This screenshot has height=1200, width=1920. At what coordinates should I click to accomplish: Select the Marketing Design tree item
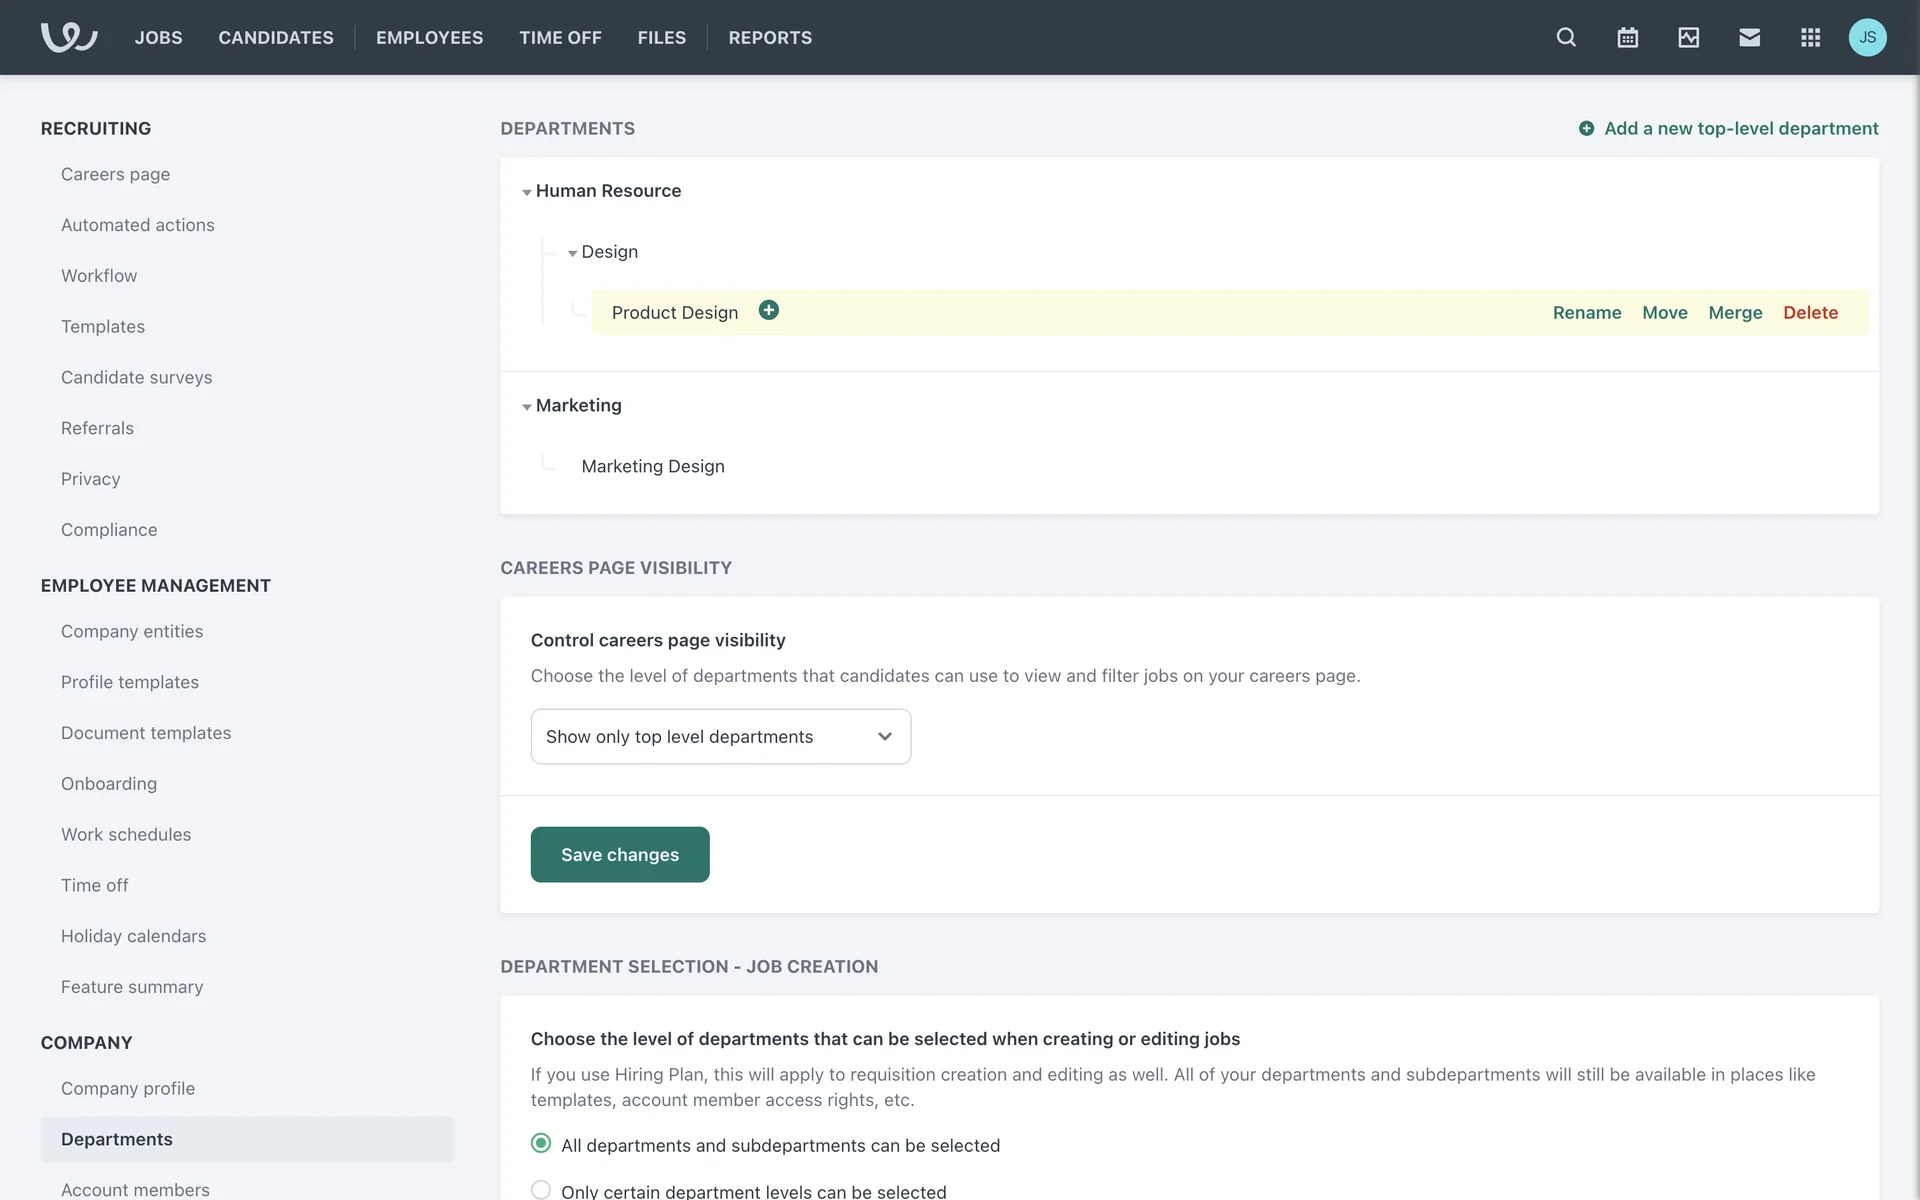click(x=652, y=466)
